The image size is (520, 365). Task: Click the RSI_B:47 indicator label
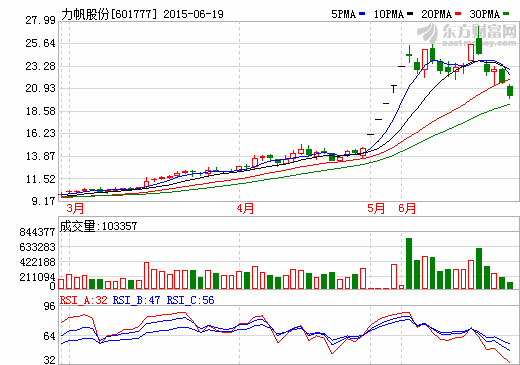[x=136, y=300]
